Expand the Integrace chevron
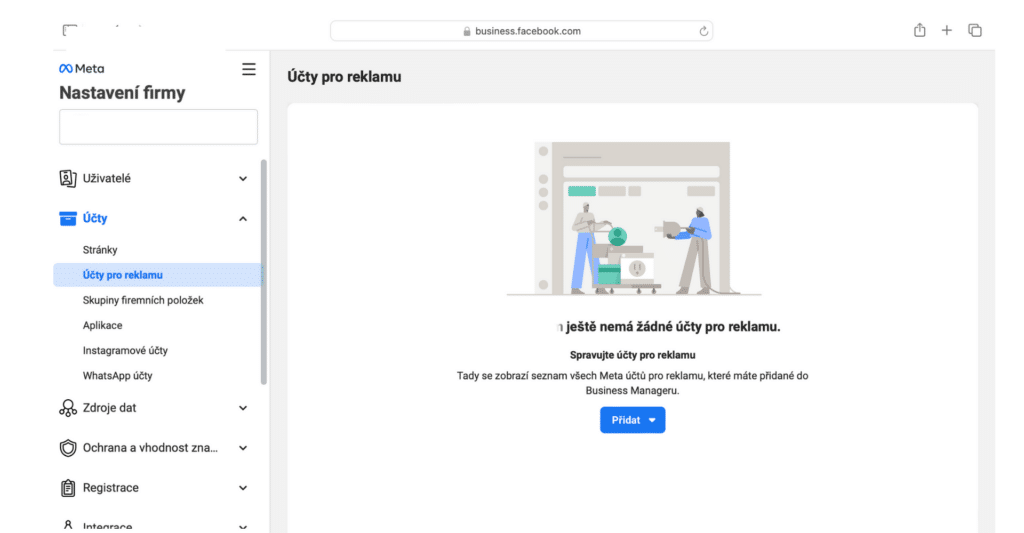 (243, 526)
